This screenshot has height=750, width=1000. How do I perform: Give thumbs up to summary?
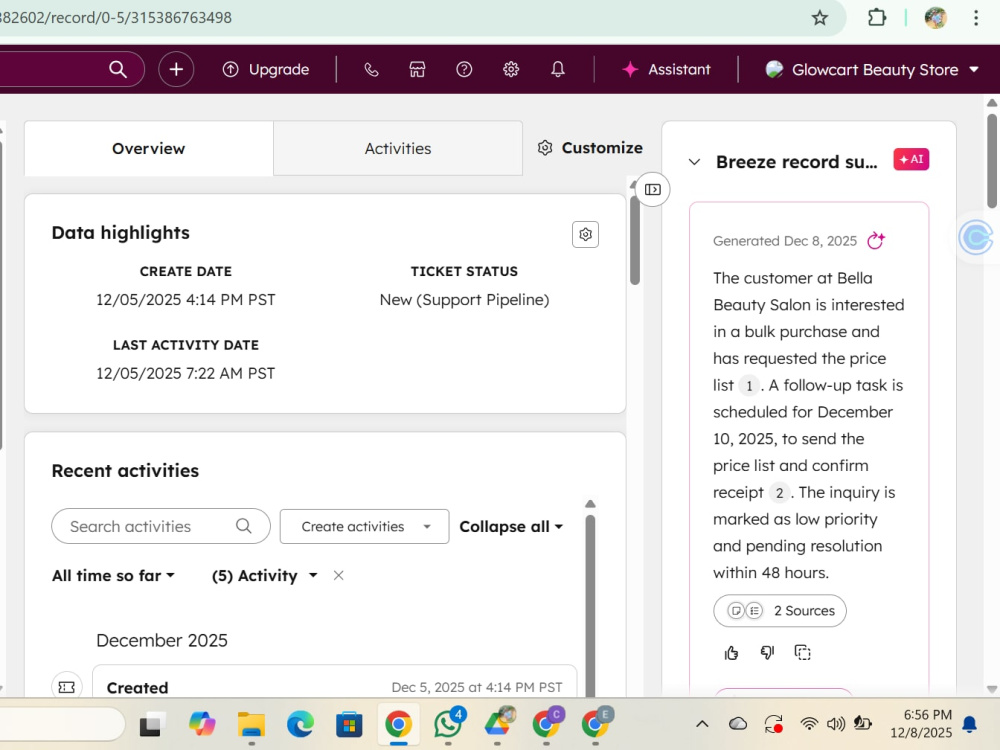click(x=732, y=652)
